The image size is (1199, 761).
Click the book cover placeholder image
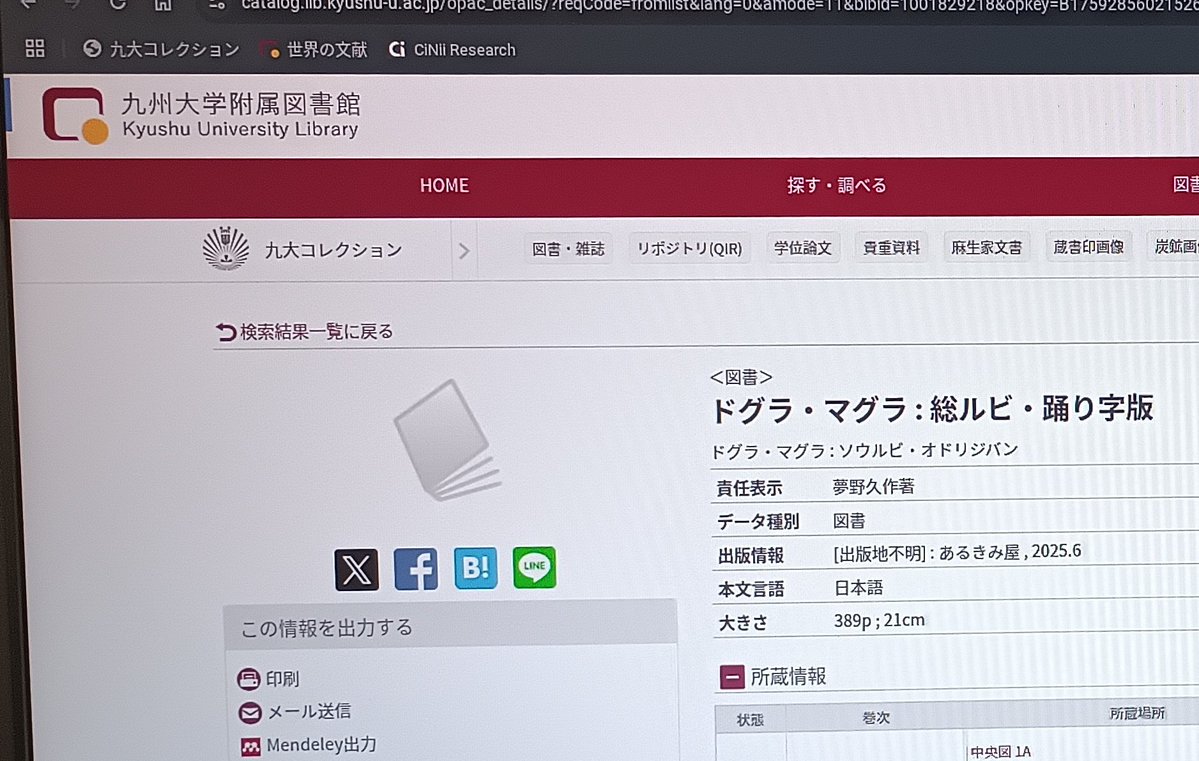point(448,441)
